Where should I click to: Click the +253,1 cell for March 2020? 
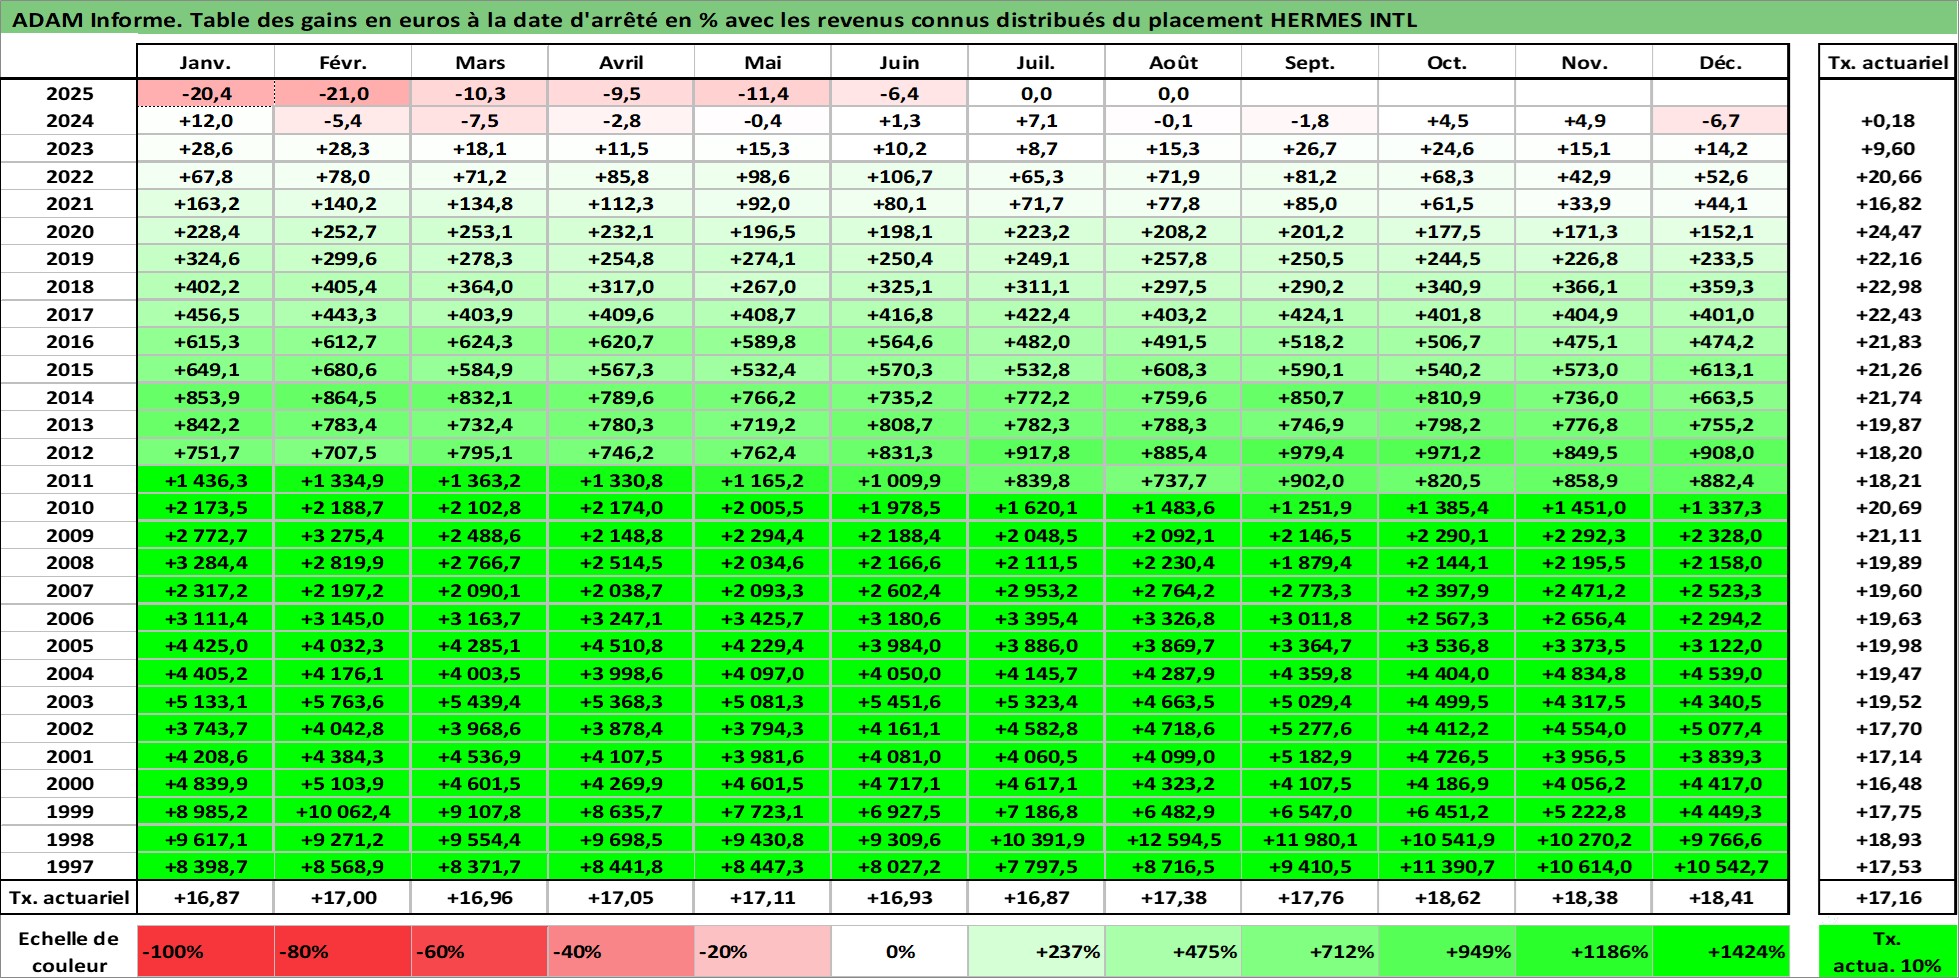[x=480, y=231]
